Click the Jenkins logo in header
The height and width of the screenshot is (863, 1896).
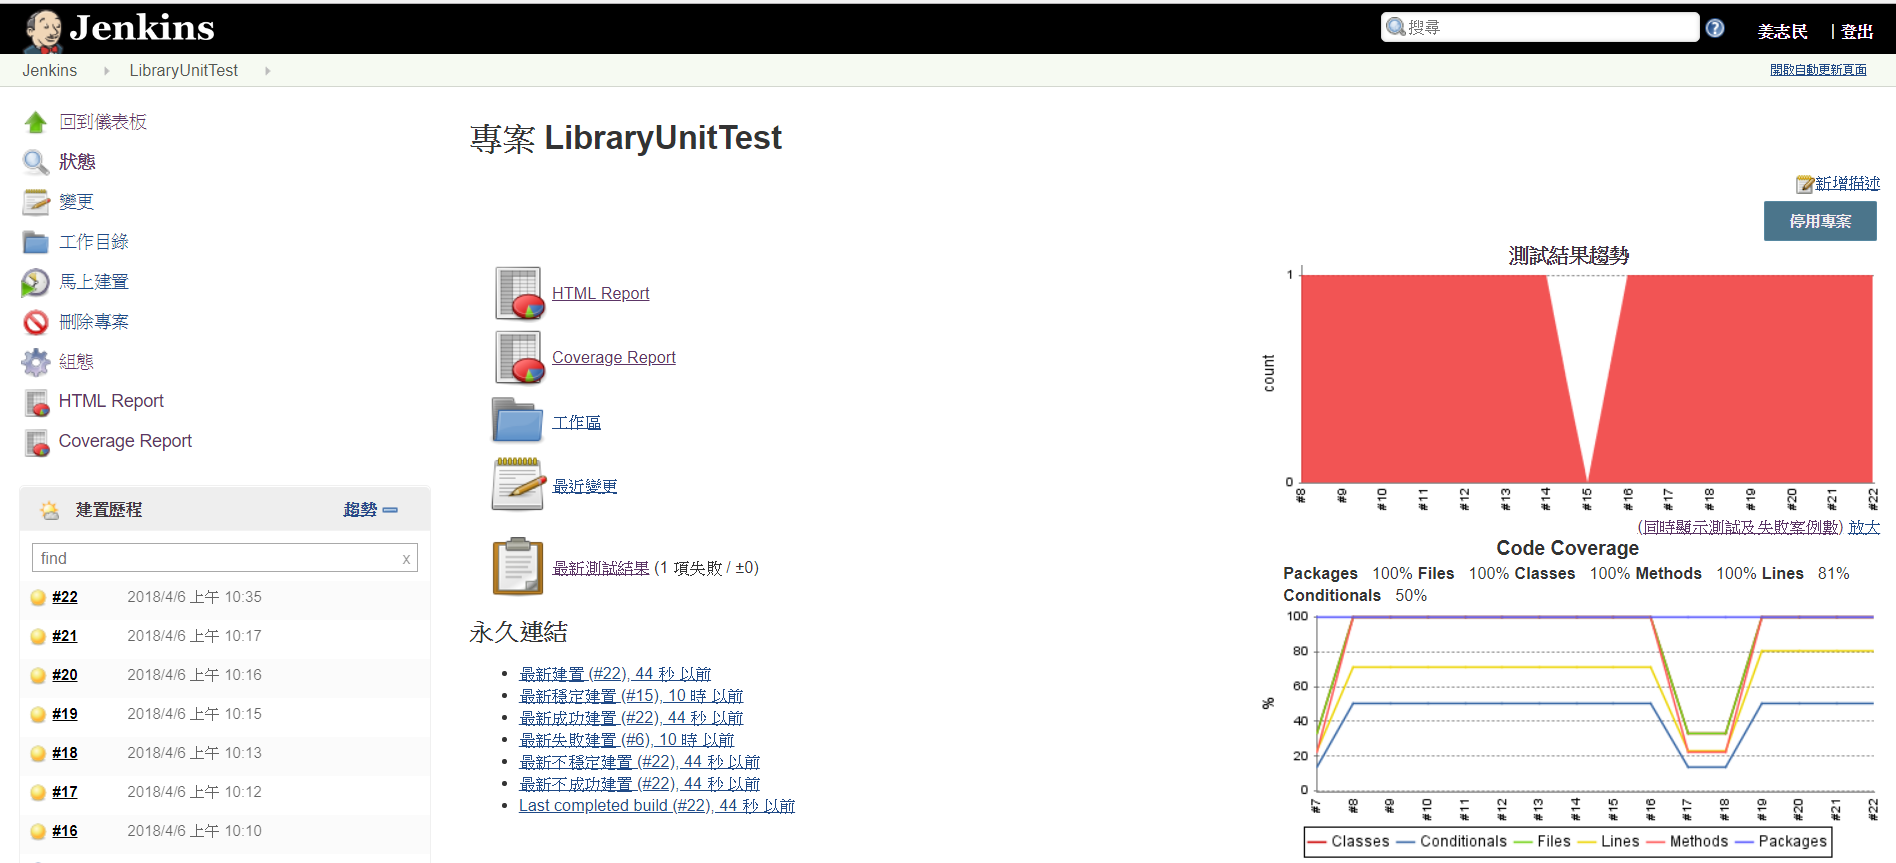click(x=119, y=29)
